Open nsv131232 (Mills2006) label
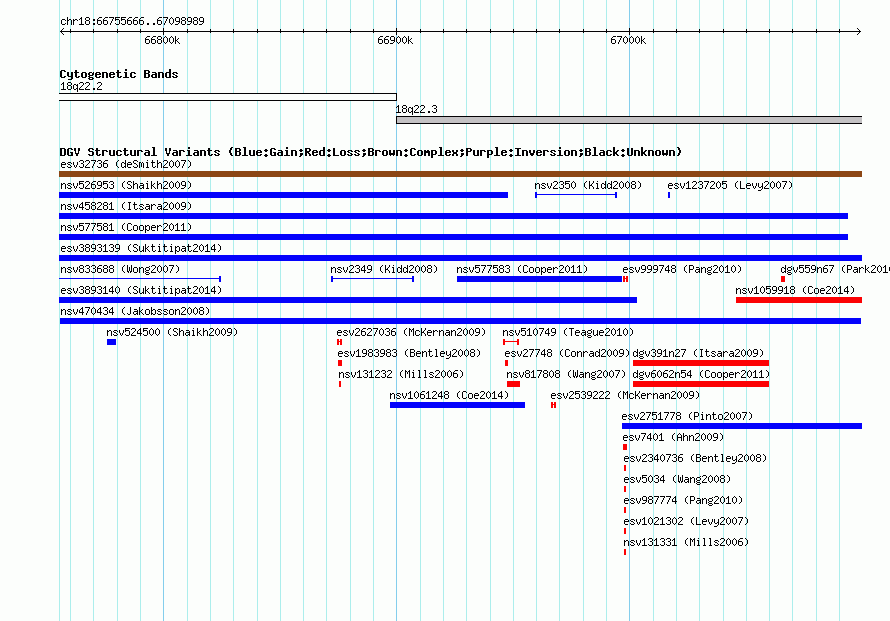 click(401, 375)
